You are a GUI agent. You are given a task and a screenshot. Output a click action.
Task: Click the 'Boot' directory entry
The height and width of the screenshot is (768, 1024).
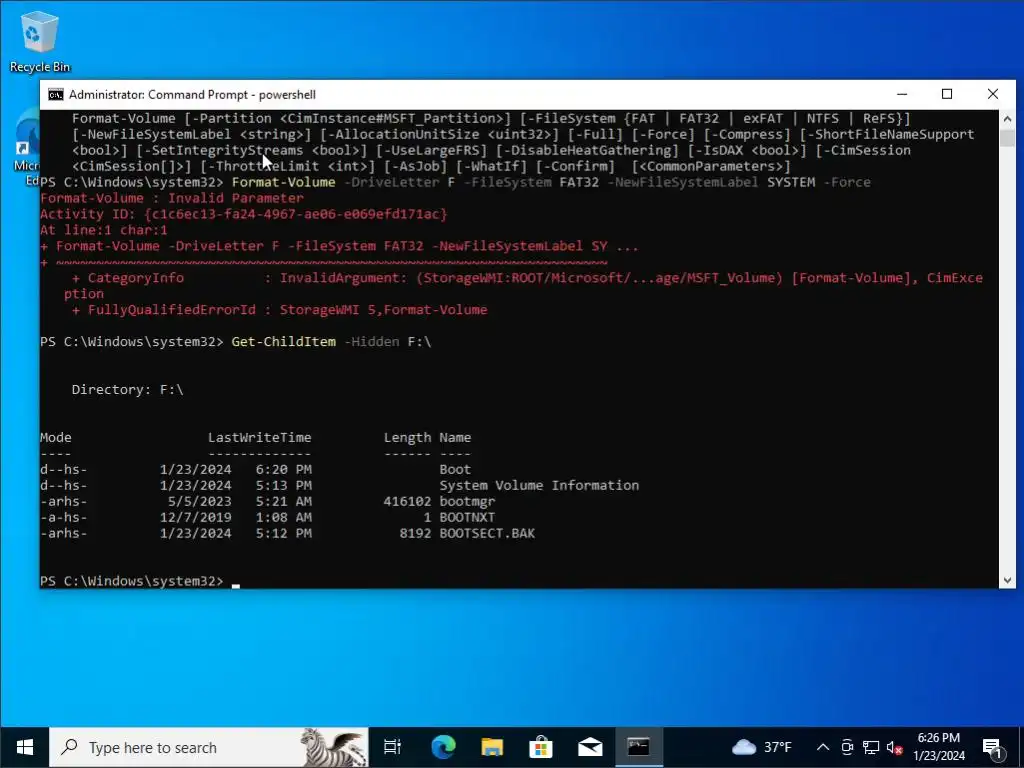(455, 469)
